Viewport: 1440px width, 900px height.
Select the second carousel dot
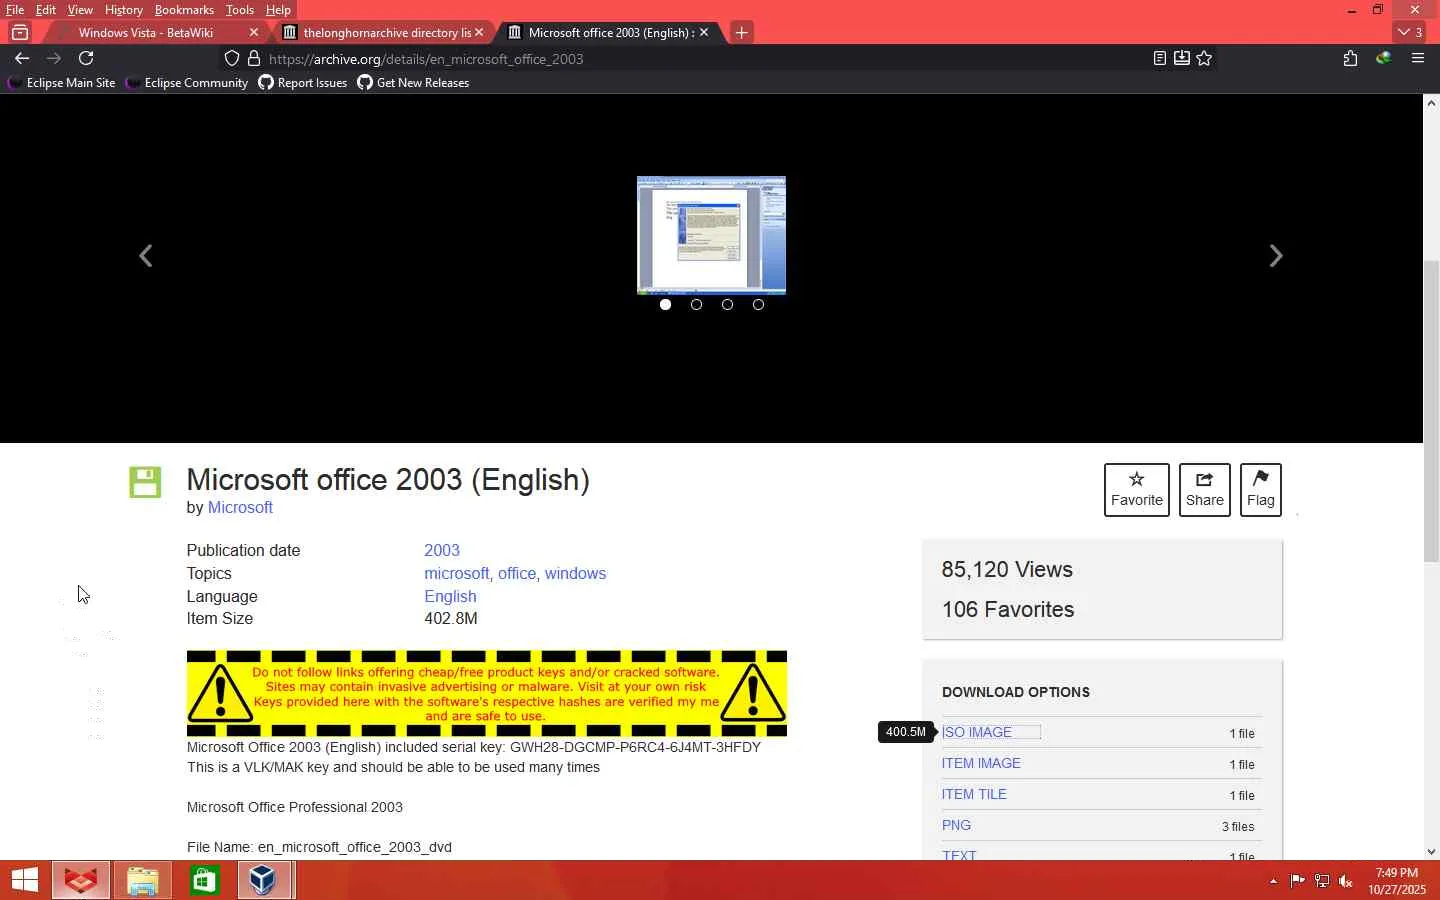696,304
